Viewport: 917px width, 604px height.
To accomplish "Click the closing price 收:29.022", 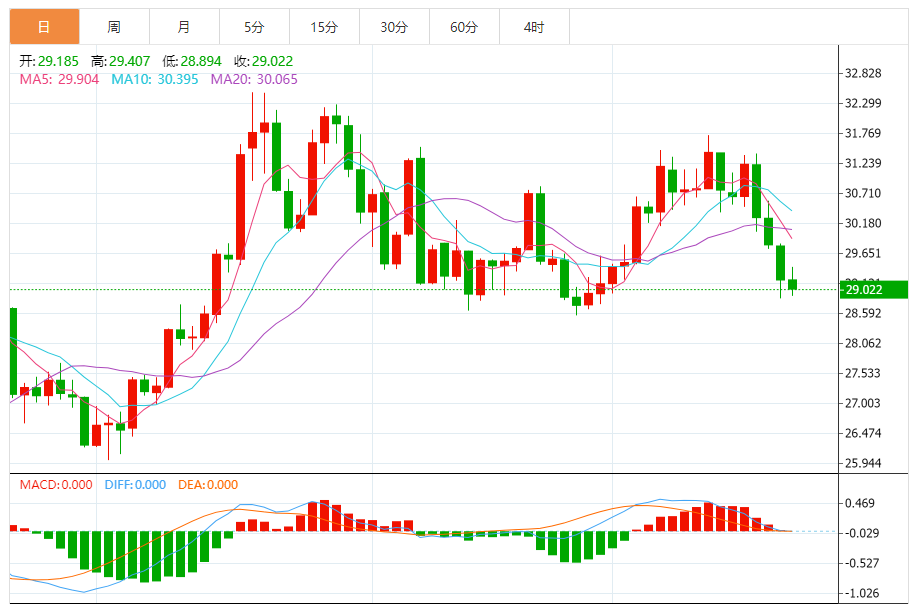I will coord(263,61).
